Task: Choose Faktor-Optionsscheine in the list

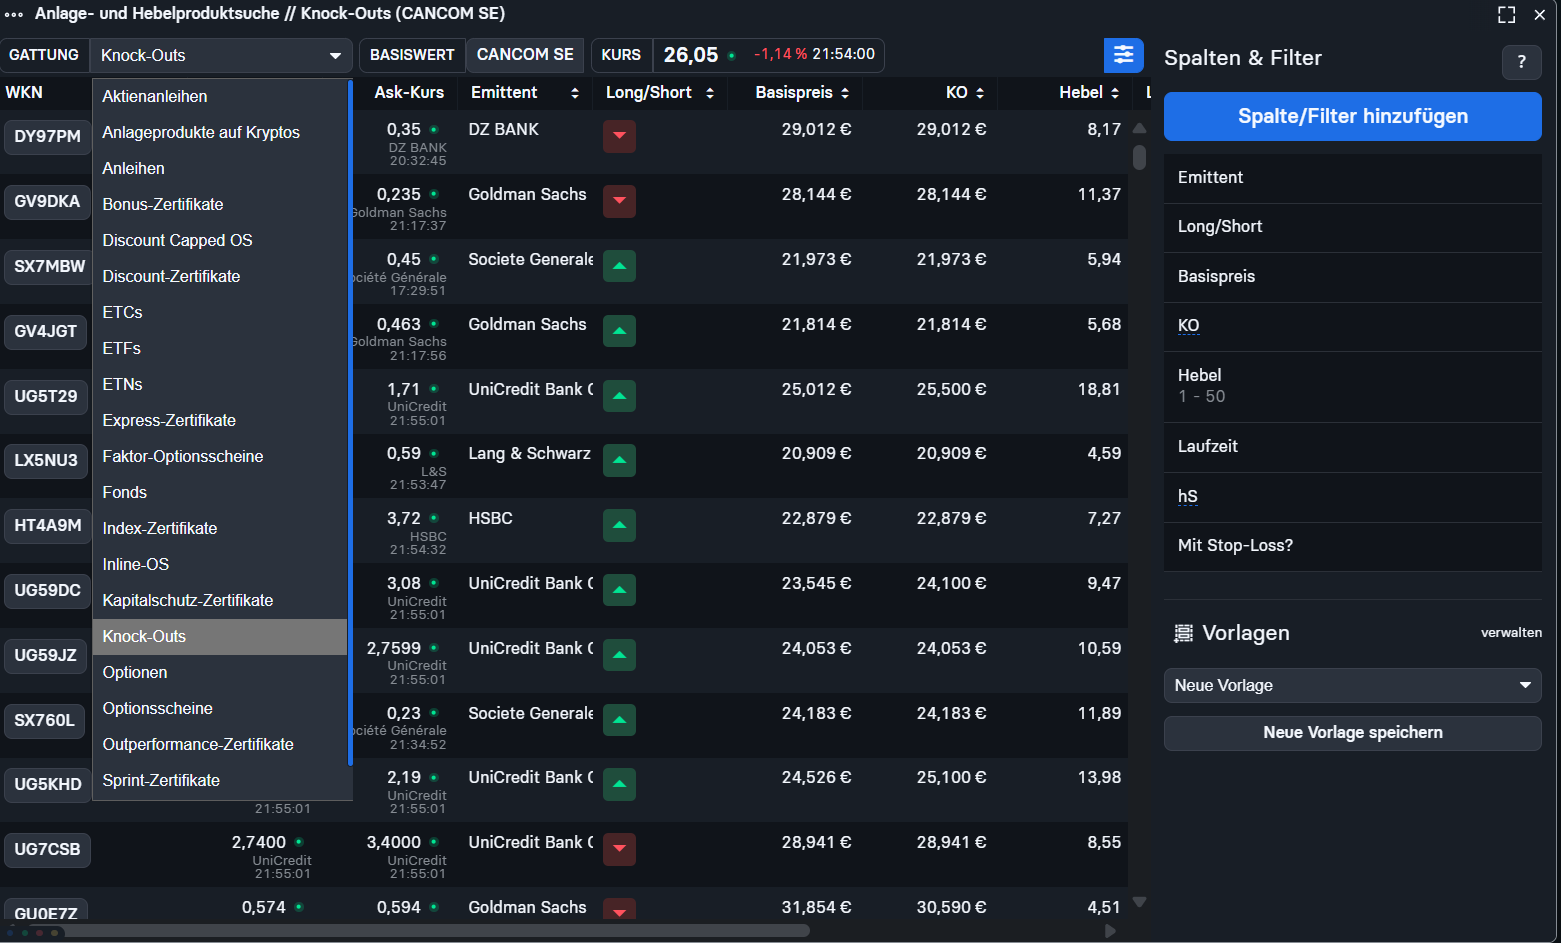Action: [182, 456]
